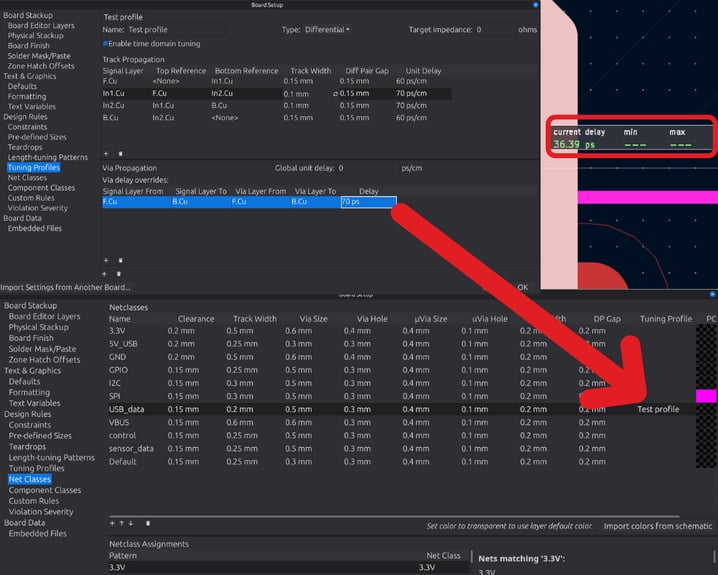Click Import colors from schematic button
718x575 pixels.
658,526
